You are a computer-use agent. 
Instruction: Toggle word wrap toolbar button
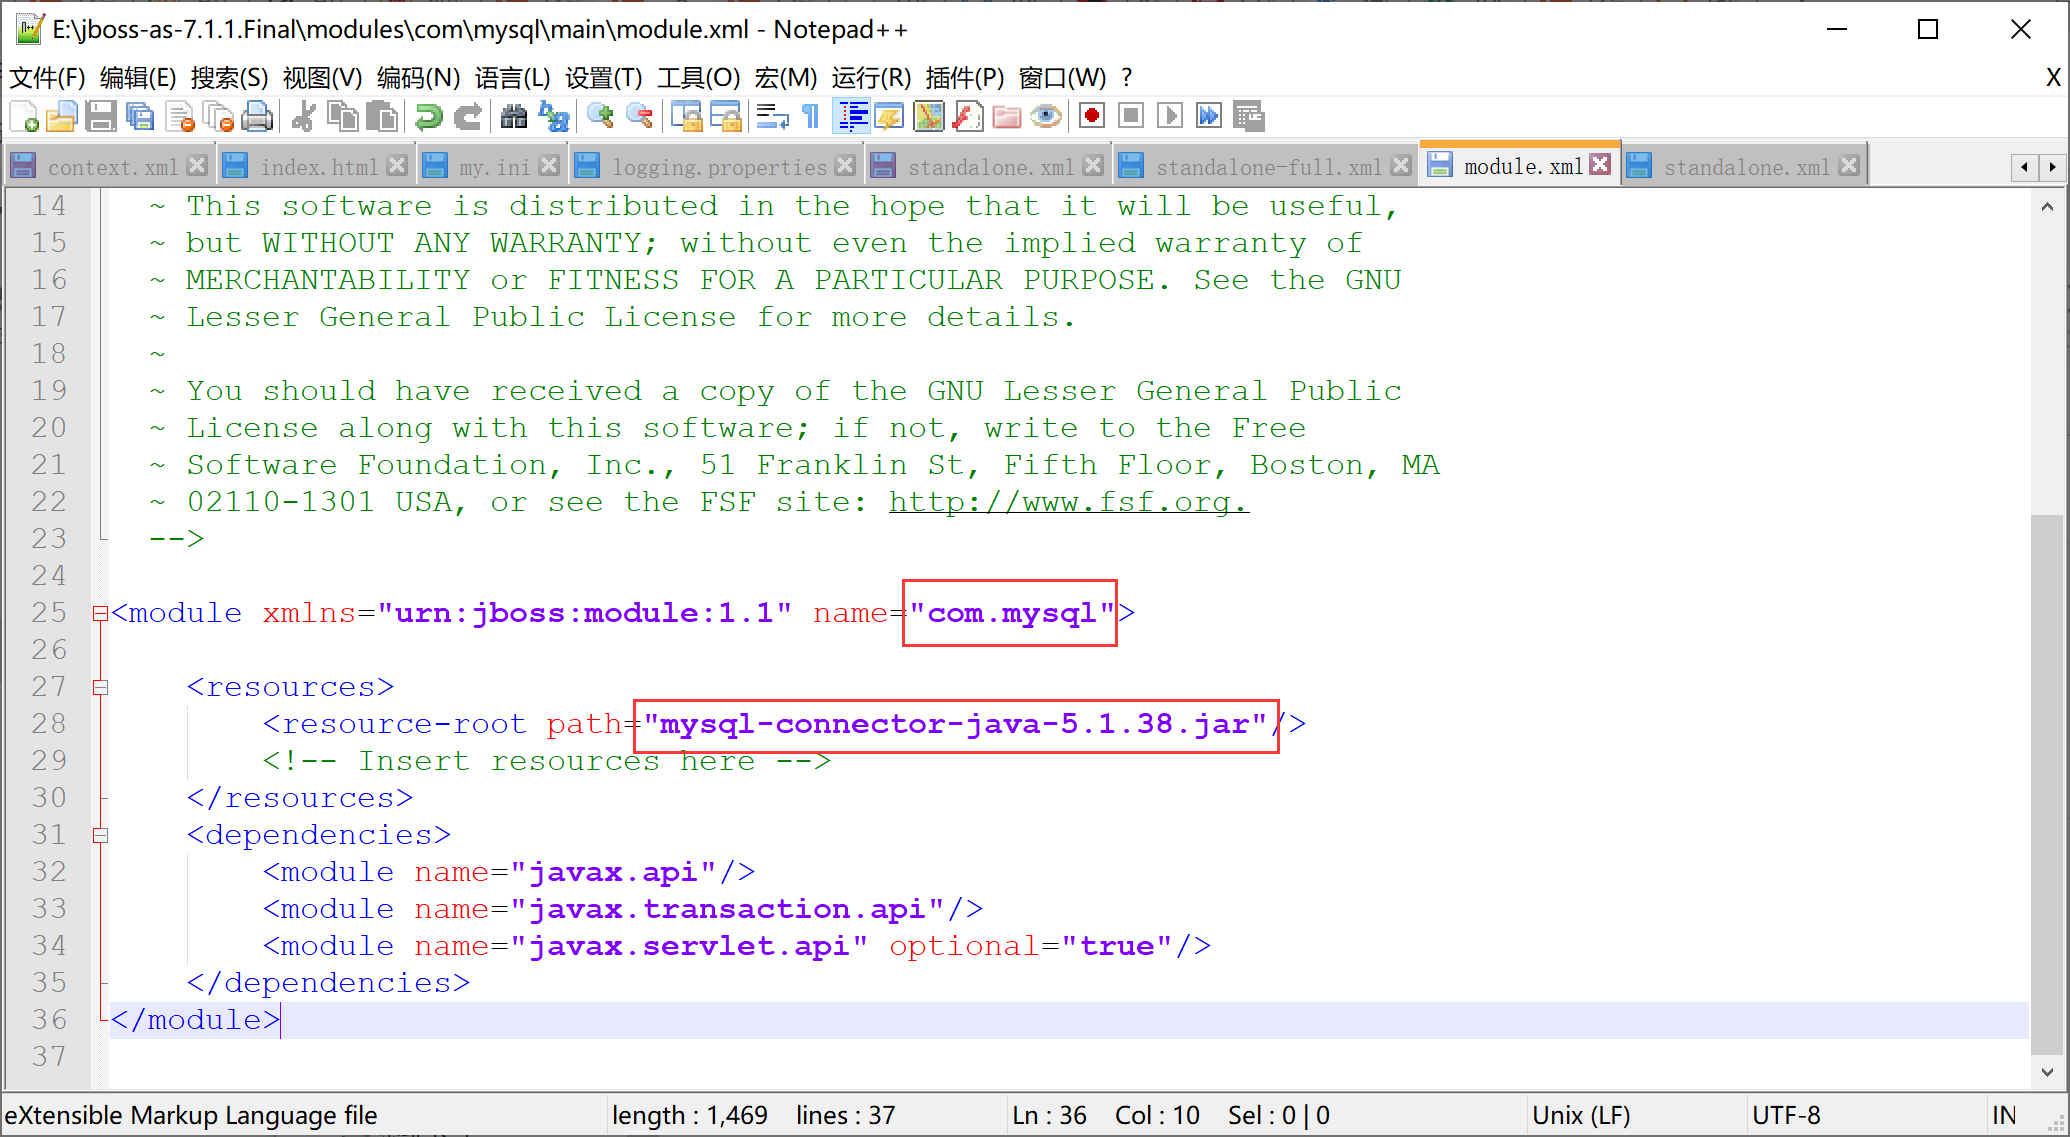tap(772, 117)
